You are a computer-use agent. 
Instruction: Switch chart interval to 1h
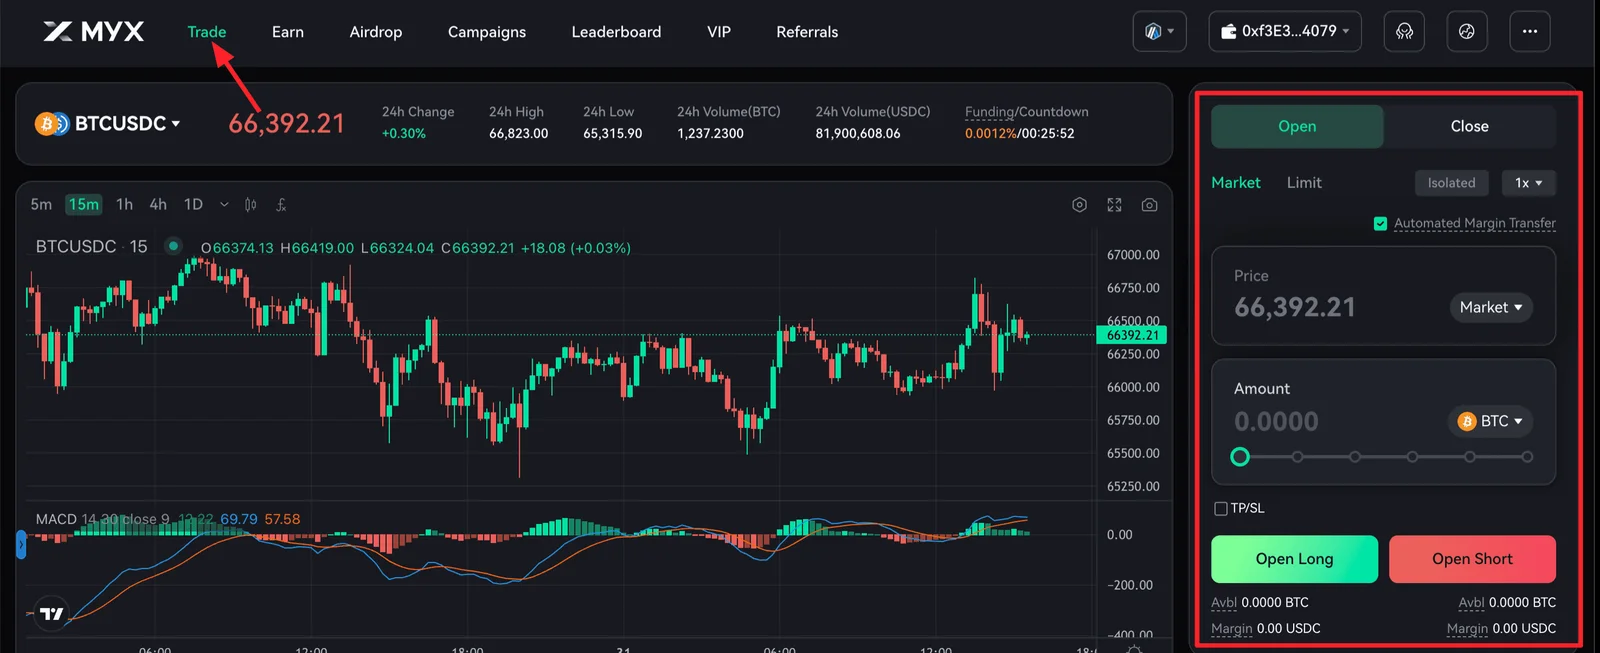[x=124, y=205]
